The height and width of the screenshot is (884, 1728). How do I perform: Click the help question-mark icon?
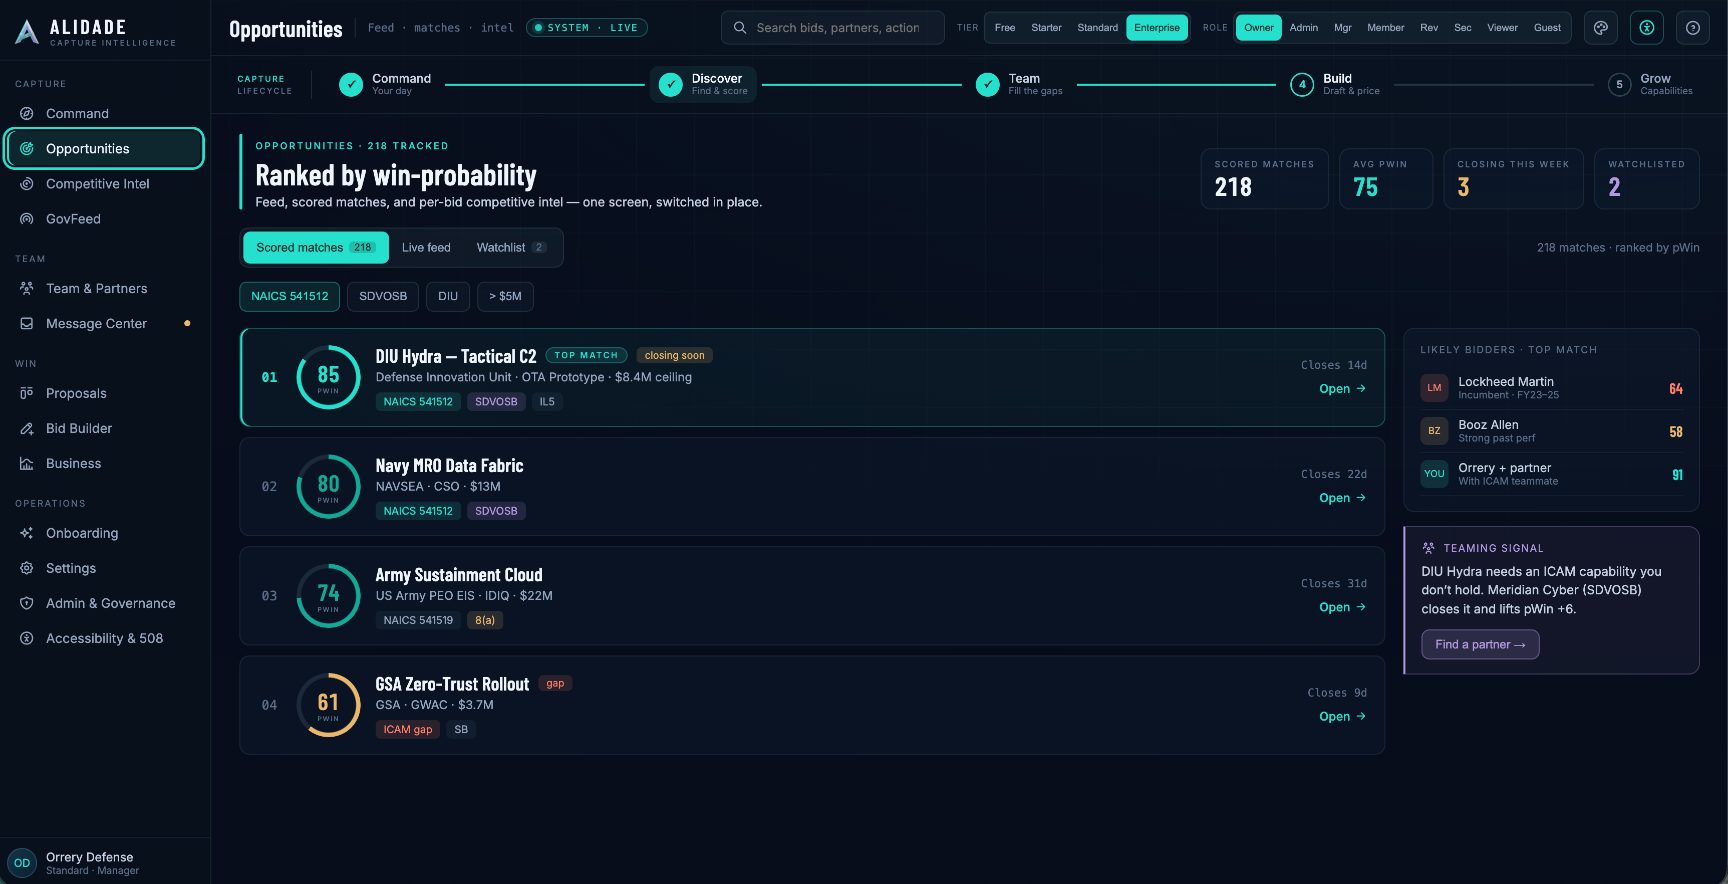(1693, 28)
